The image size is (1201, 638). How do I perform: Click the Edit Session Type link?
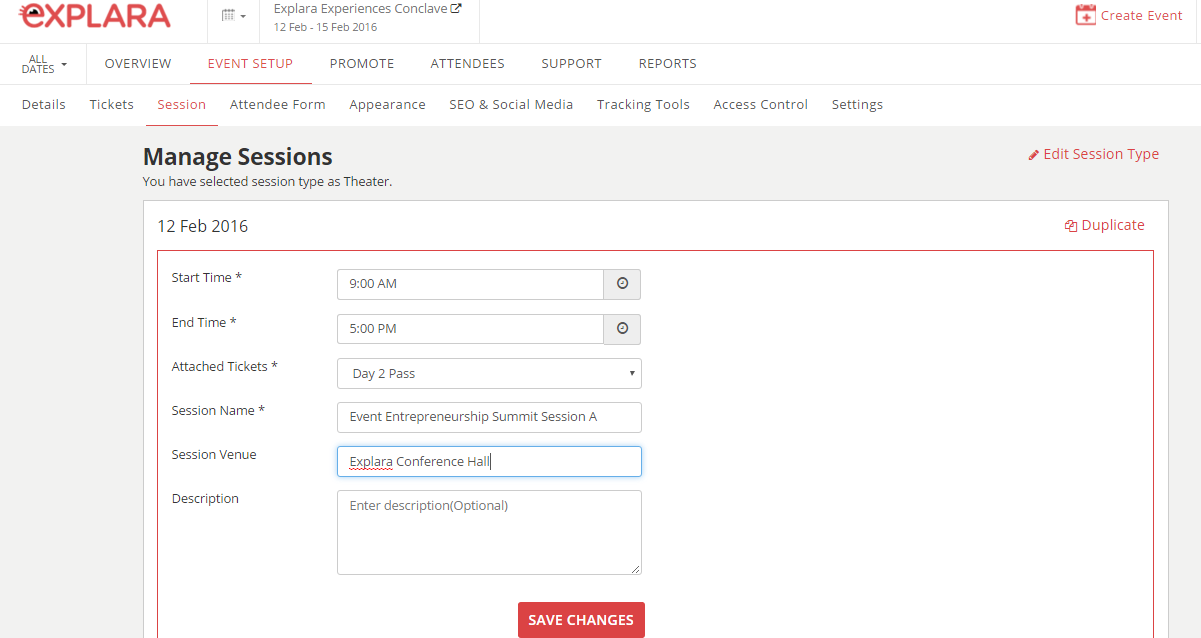coord(1101,155)
